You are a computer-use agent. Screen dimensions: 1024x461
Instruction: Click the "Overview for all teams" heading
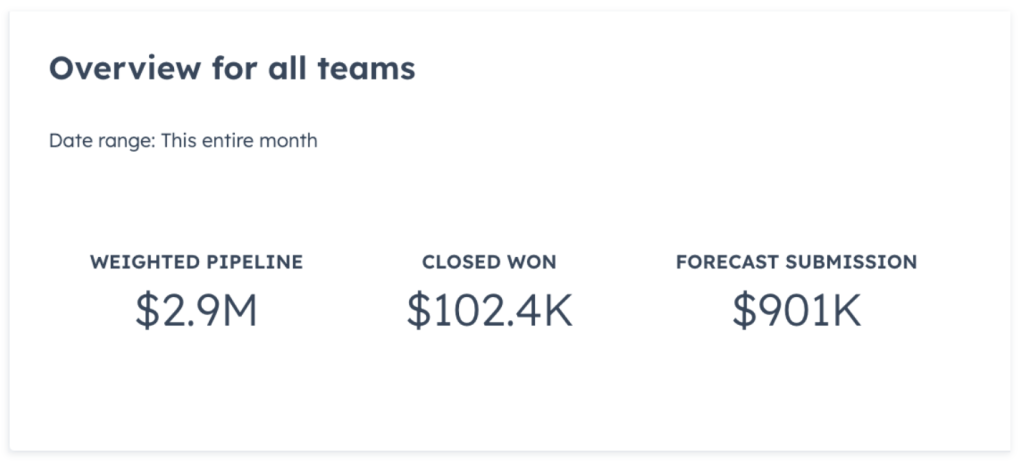coord(232,69)
